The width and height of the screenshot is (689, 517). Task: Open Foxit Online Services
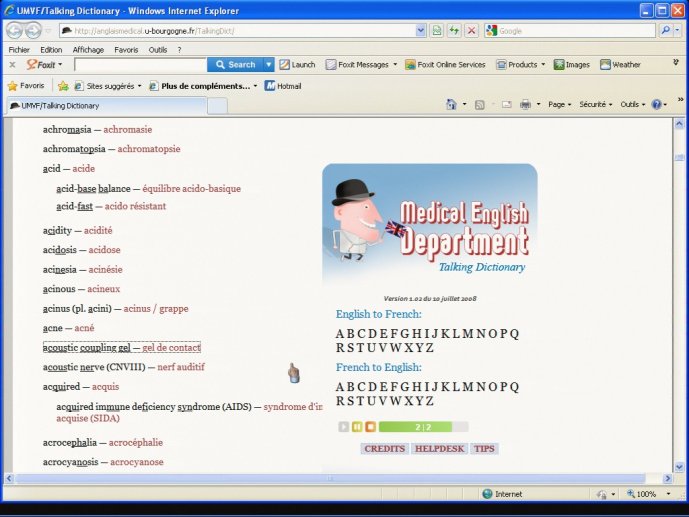446,65
